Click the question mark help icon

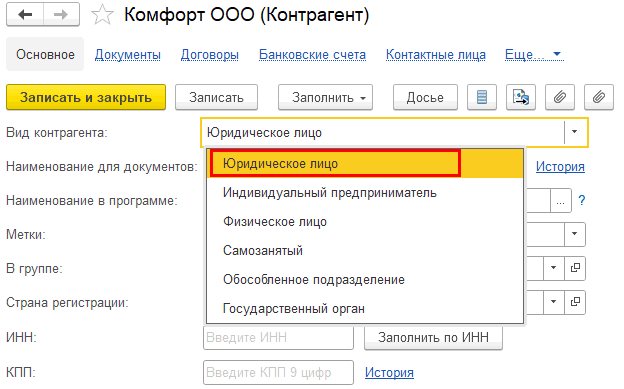tap(582, 200)
